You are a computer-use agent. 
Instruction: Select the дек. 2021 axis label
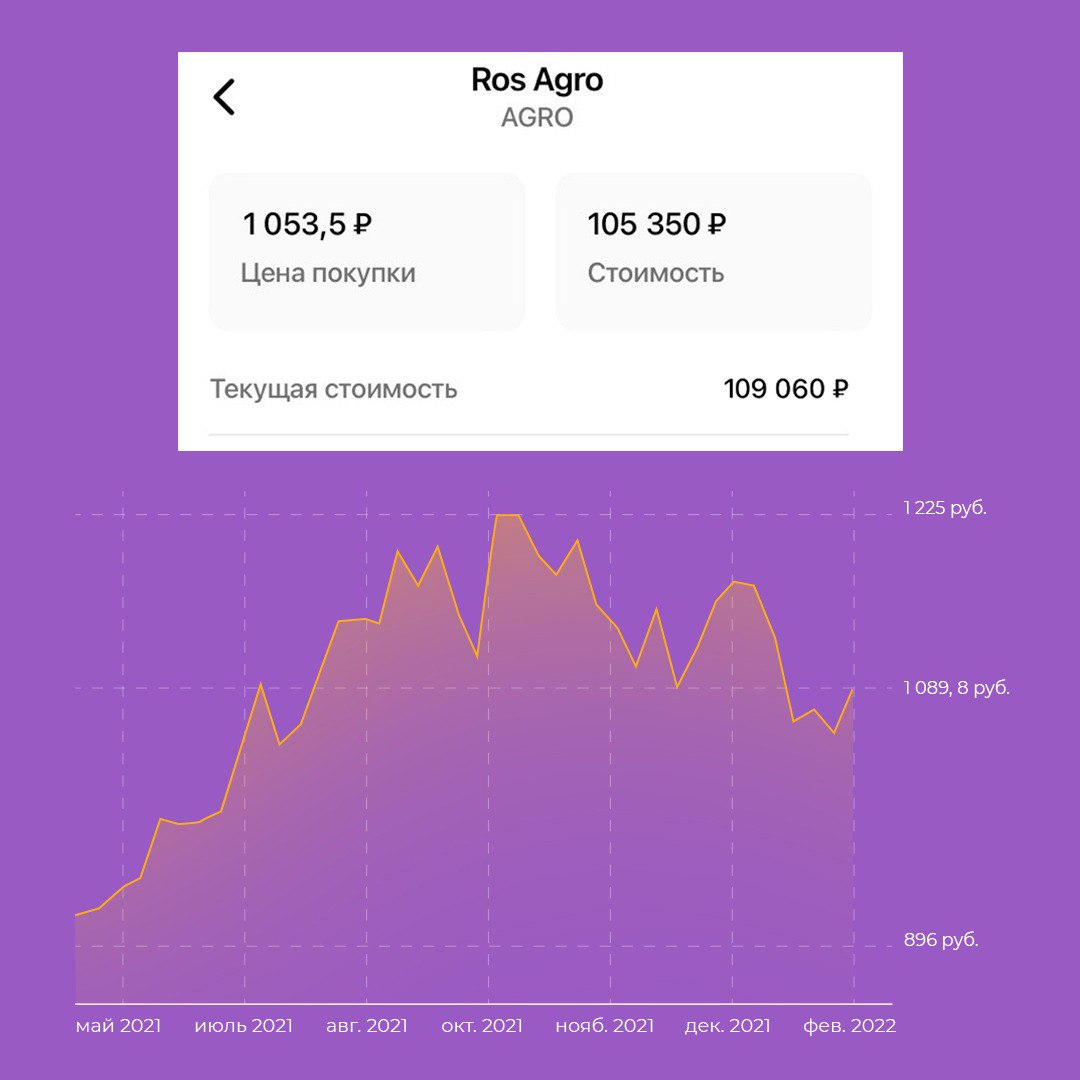727,1026
